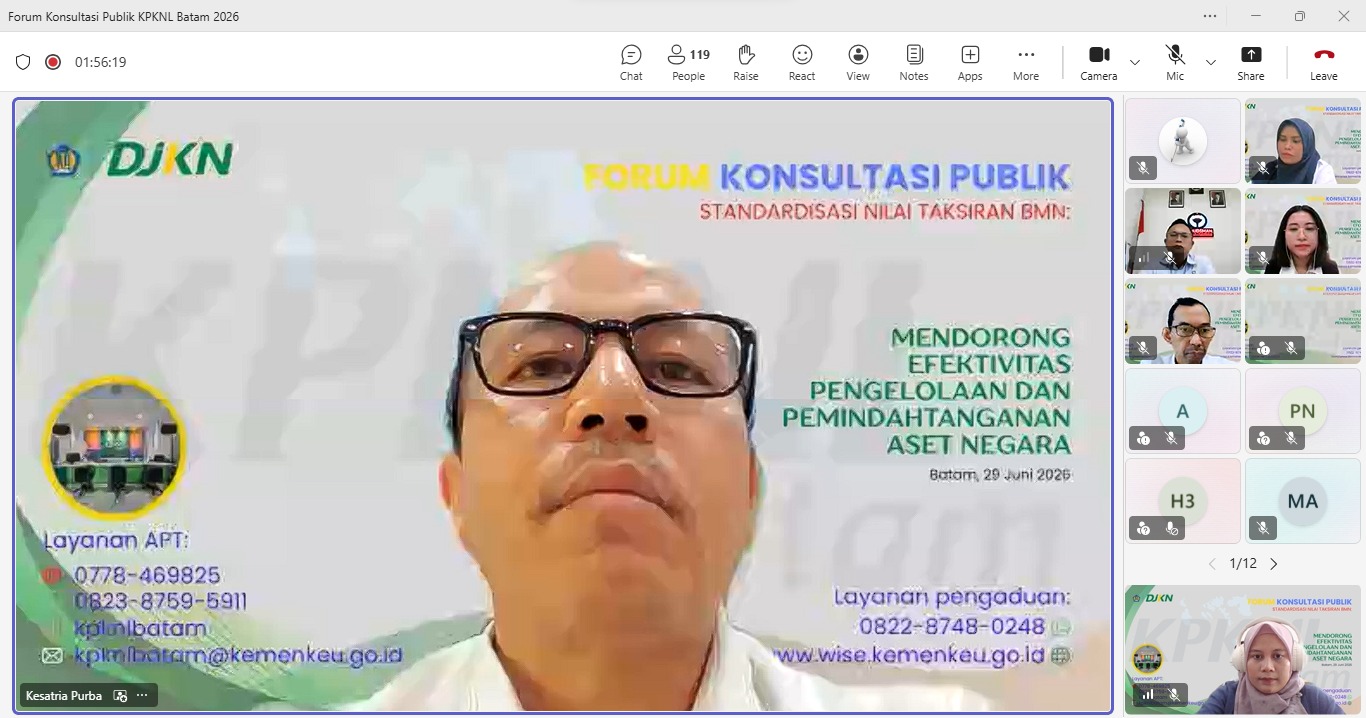This screenshot has width=1366, height=718.
Task: Leave the meeting
Action: click(1324, 62)
